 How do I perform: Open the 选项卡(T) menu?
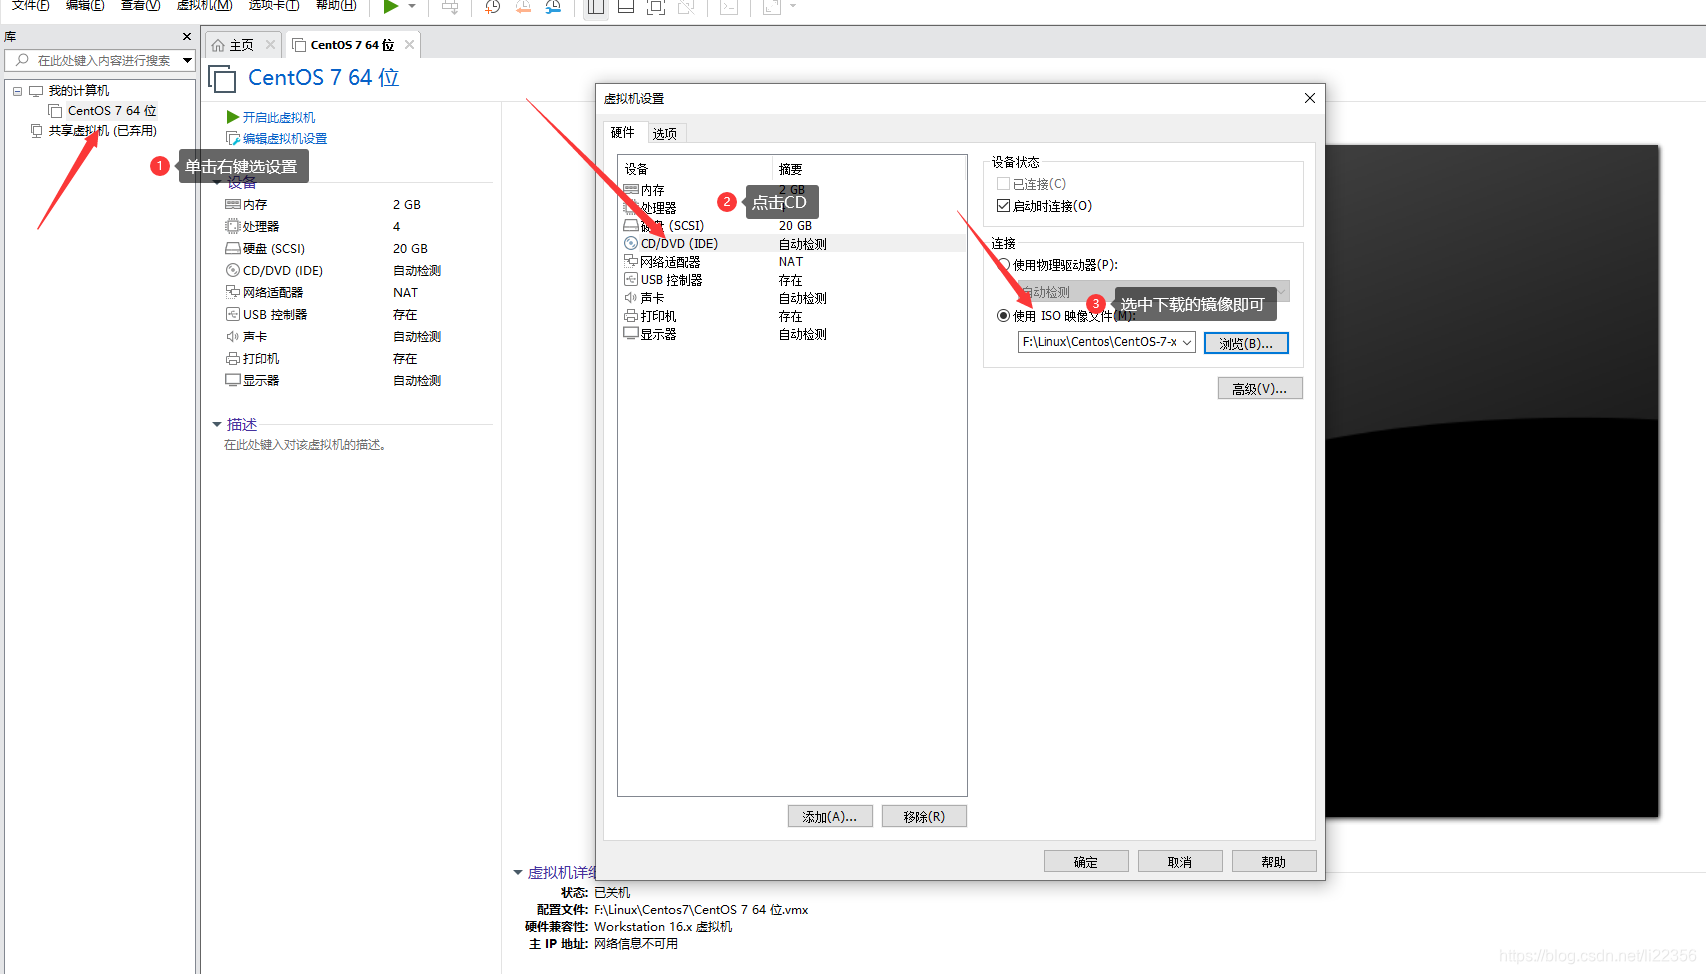274,5
